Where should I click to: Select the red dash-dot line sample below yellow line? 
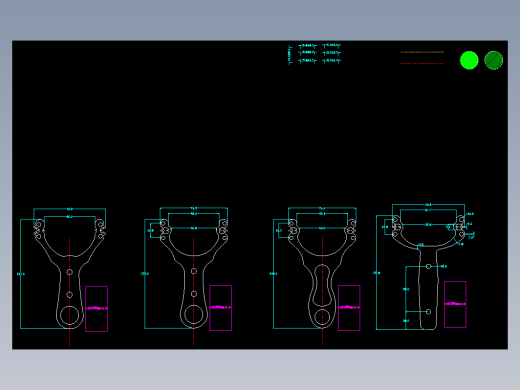(422, 63)
